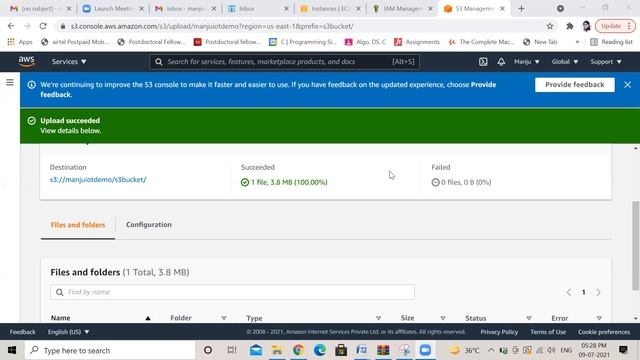
Task: Open Zoom in the taskbar
Action: (425, 350)
